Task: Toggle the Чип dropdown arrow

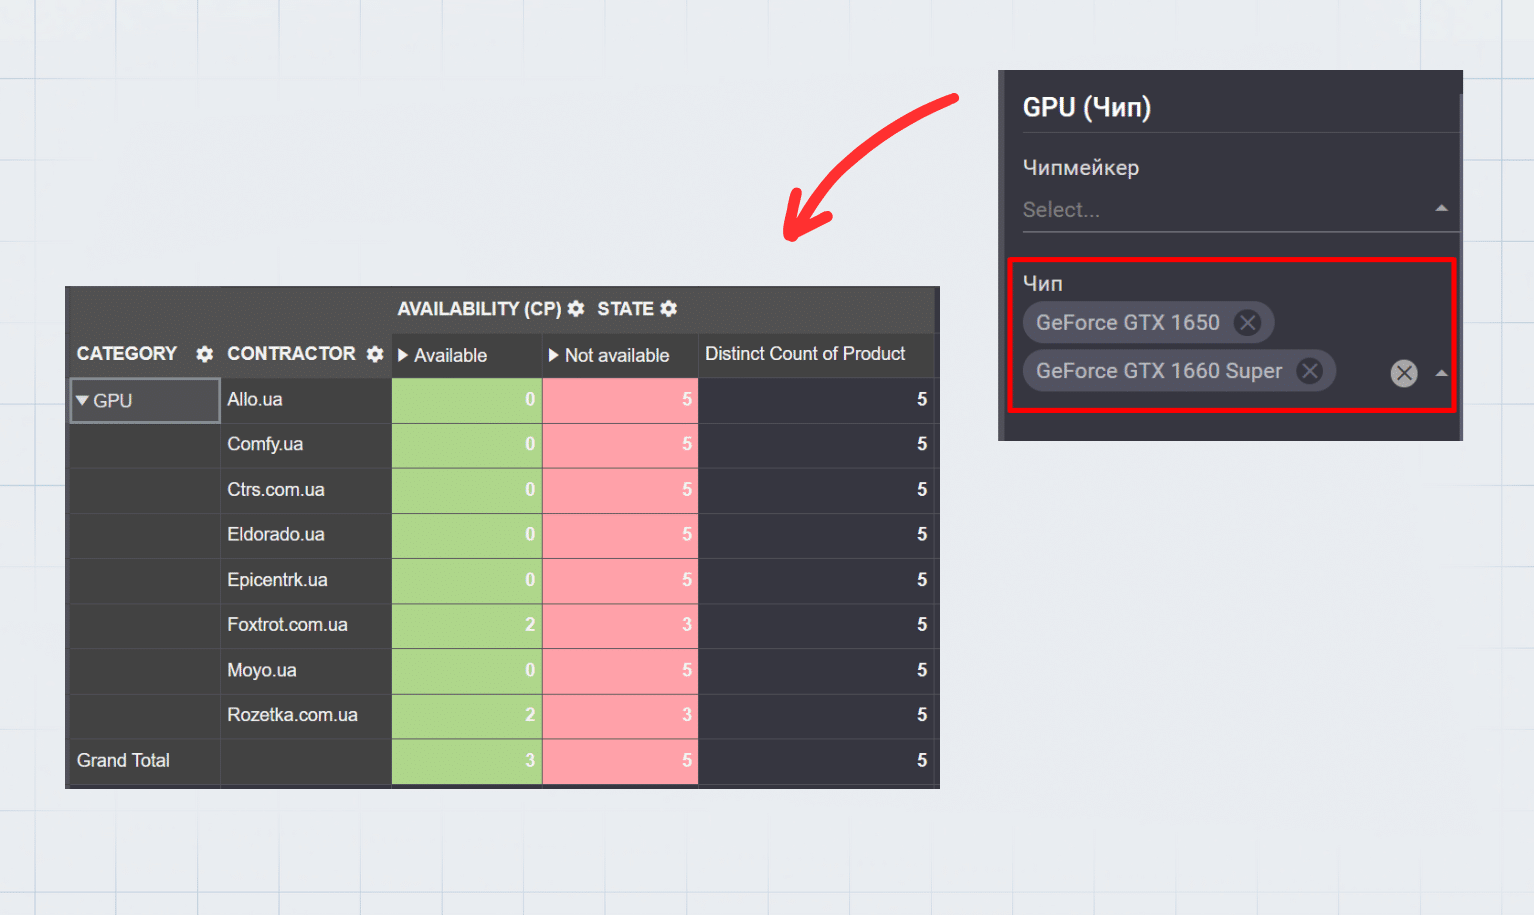Action: [x=1441, y=373]
